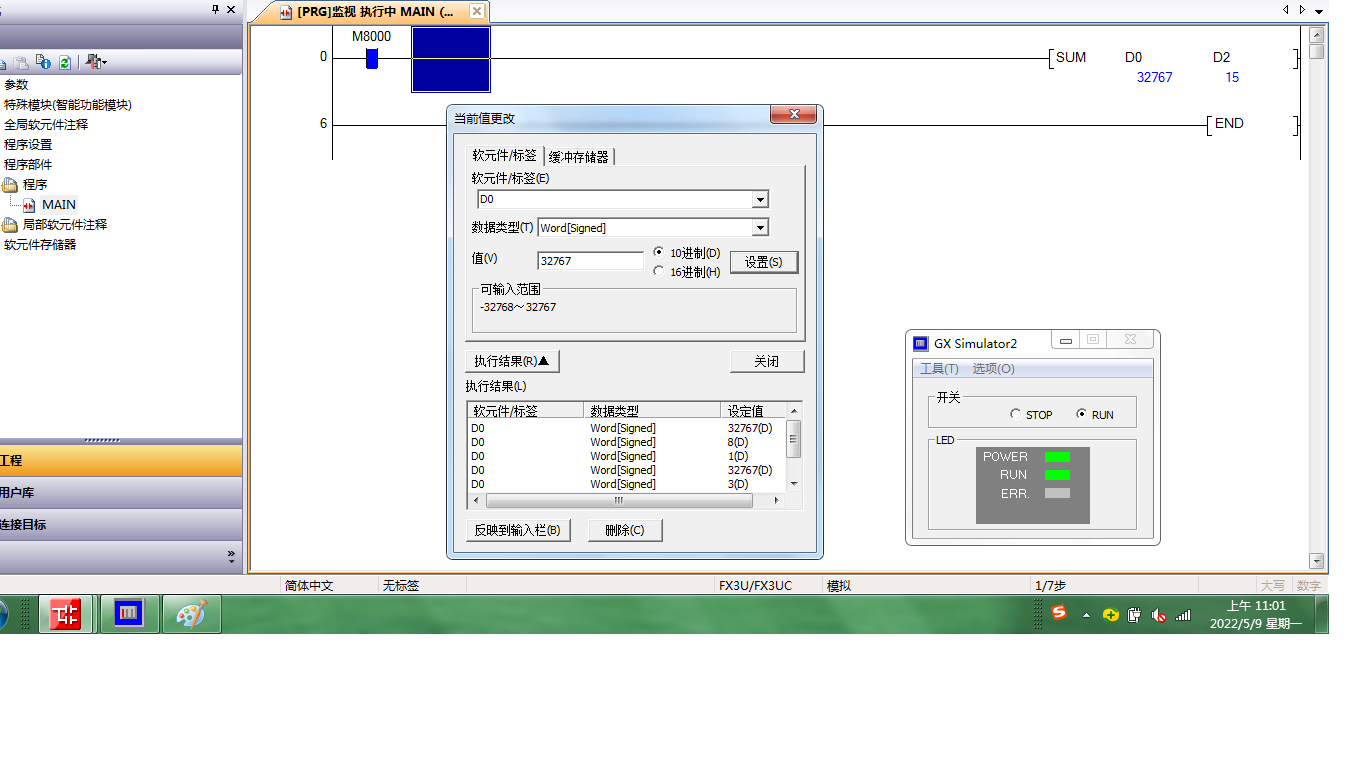The width and height of the screenshot is (1366, 768).
Task: Select the 10进制(D) decimal radio button
Action: coord(658,253)
